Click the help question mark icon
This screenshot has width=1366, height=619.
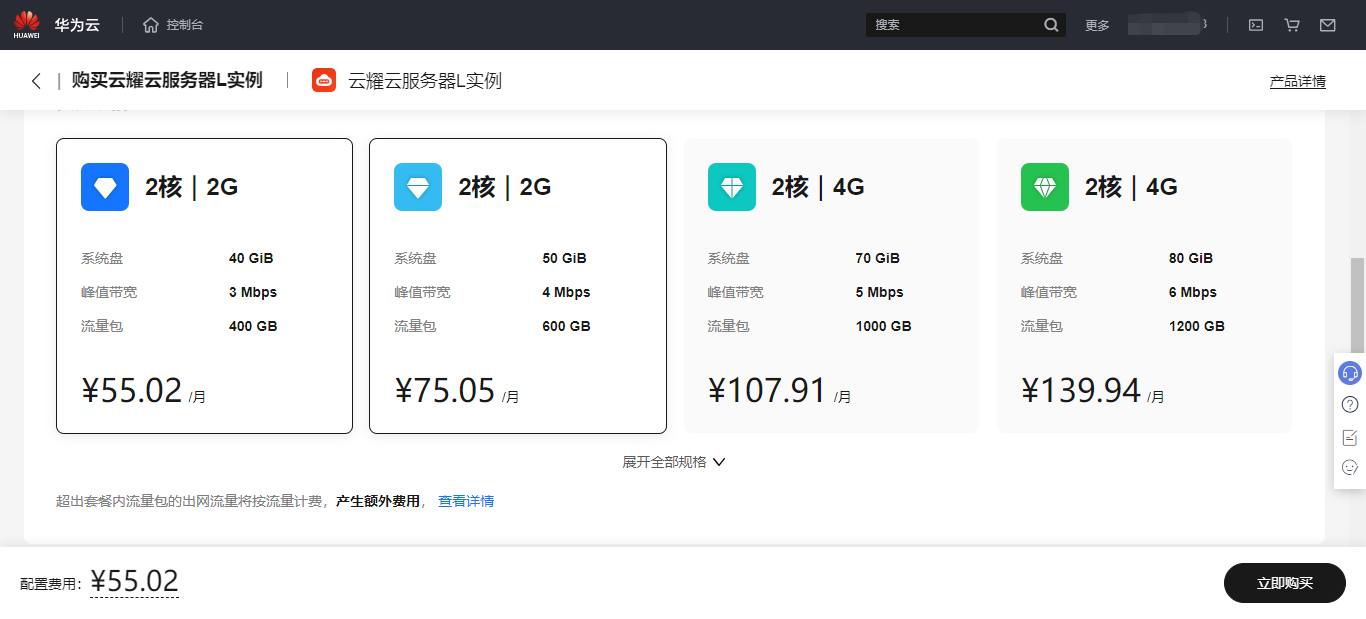(1350, 405)
